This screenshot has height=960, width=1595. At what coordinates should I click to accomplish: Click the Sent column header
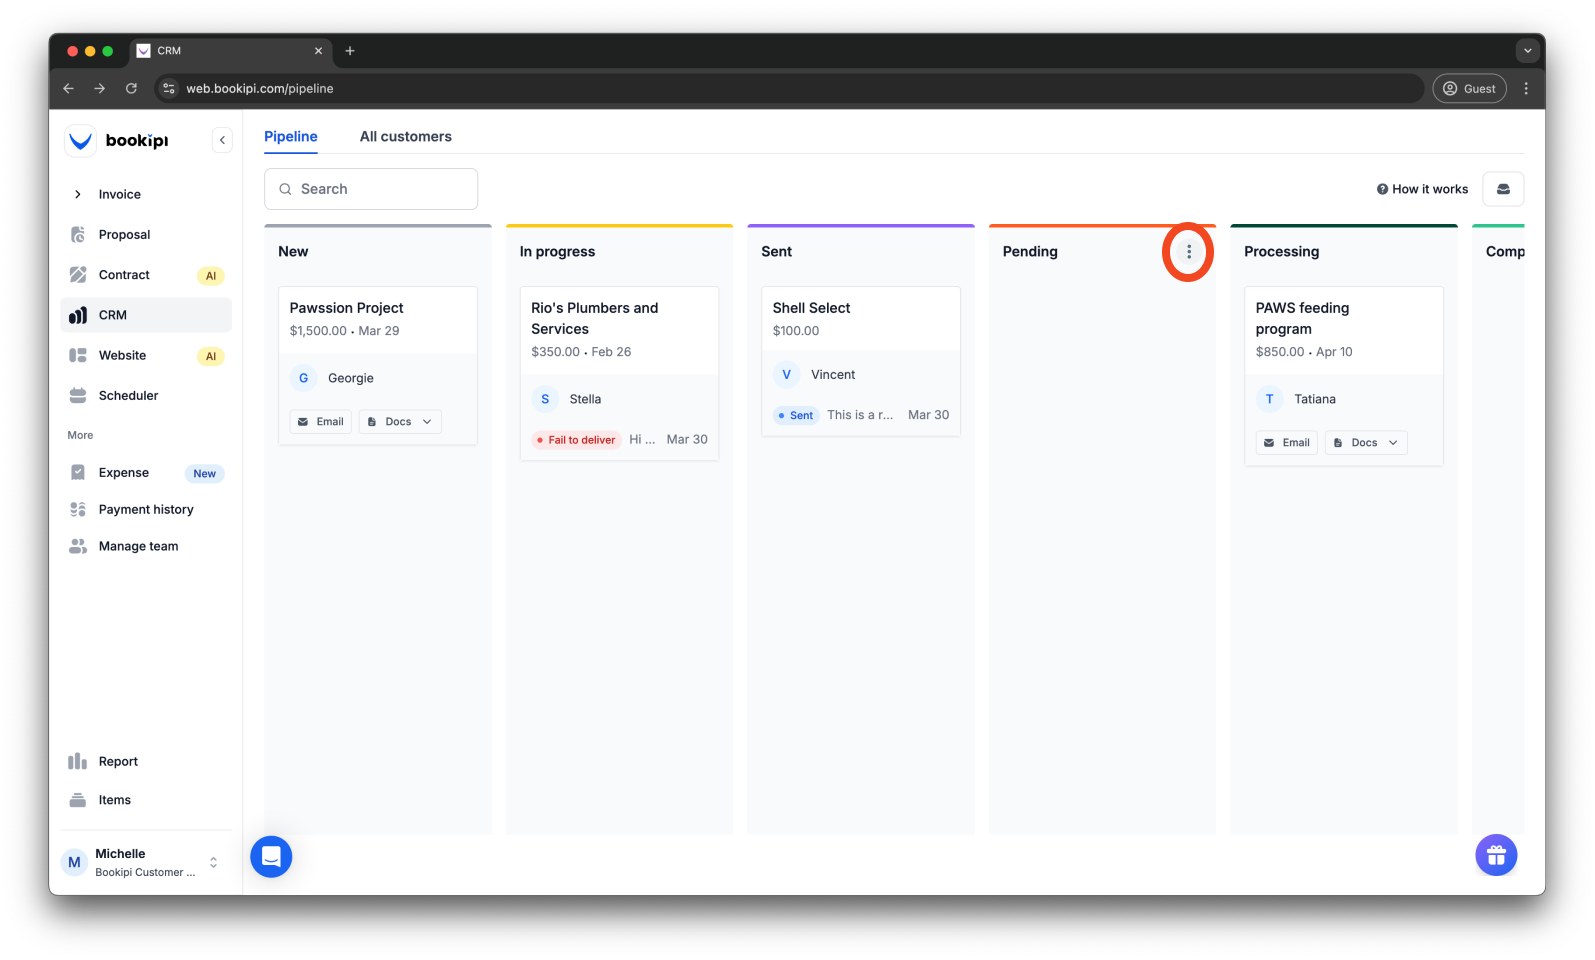coord(776,252)
